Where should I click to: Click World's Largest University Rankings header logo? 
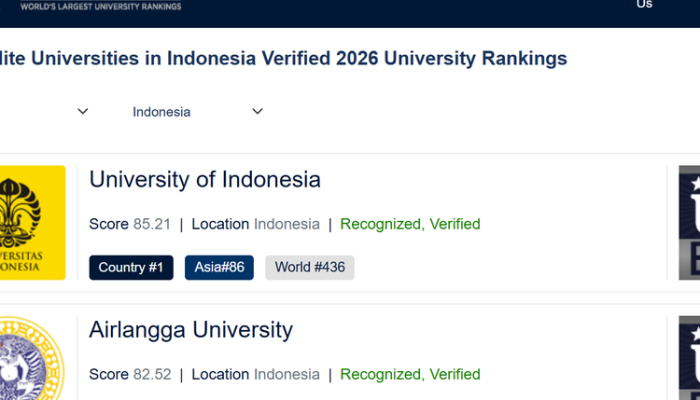tap(101, 6)
